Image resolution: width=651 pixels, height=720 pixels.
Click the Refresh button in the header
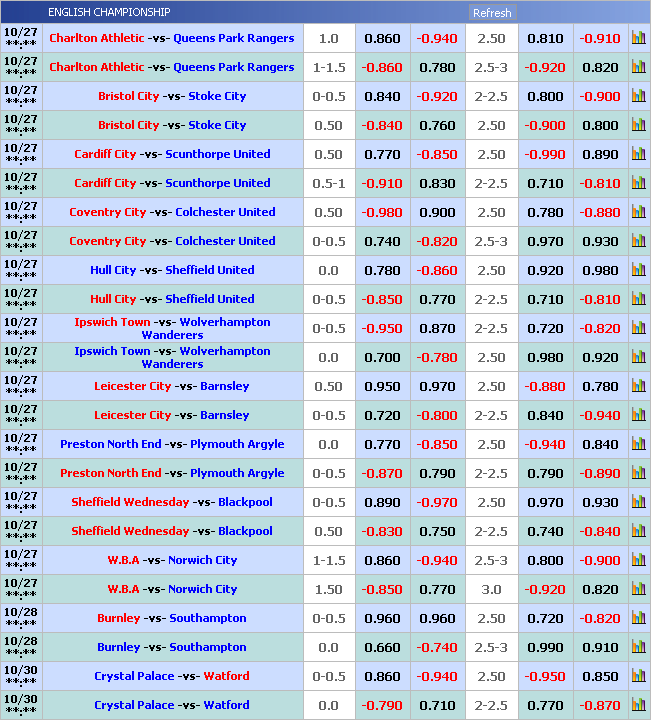click(492, 13)
